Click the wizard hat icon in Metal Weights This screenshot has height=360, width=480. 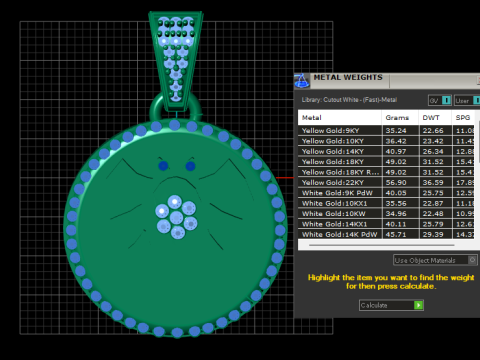click(302, 81)
